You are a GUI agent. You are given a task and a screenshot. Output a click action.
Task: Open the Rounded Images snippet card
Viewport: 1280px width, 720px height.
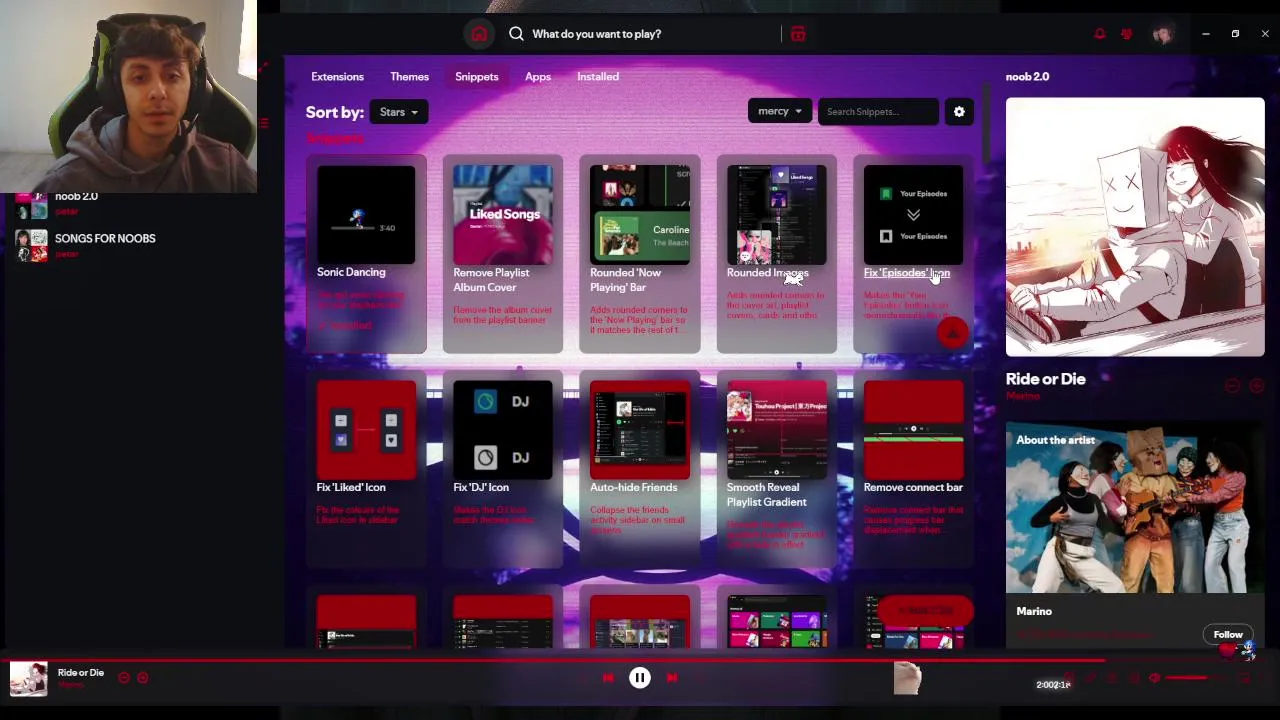(x=776, y=254)
